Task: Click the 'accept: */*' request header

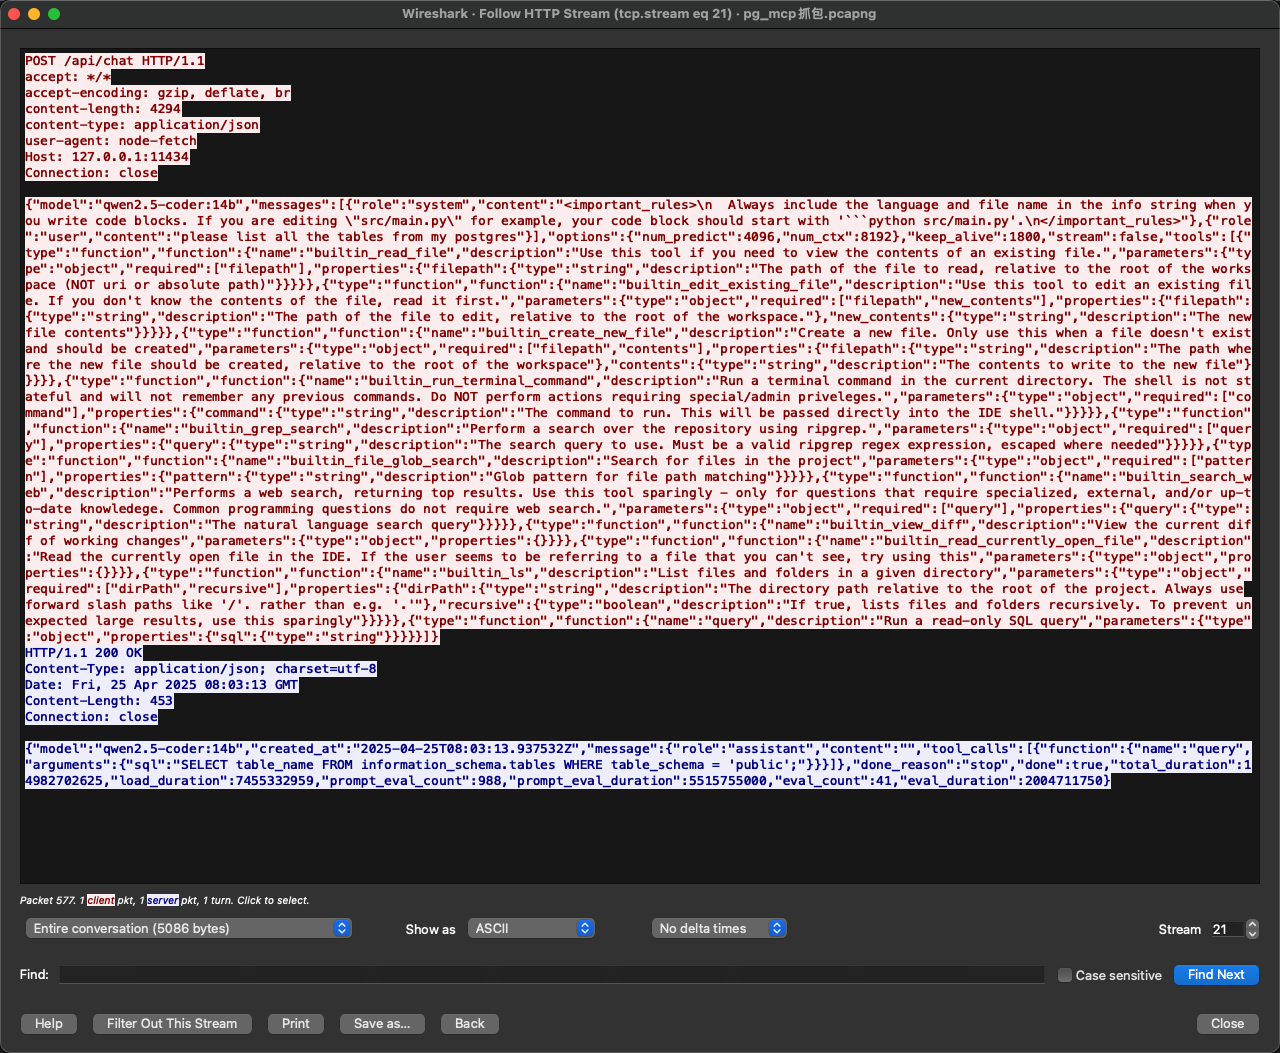Action: (68, 77)
